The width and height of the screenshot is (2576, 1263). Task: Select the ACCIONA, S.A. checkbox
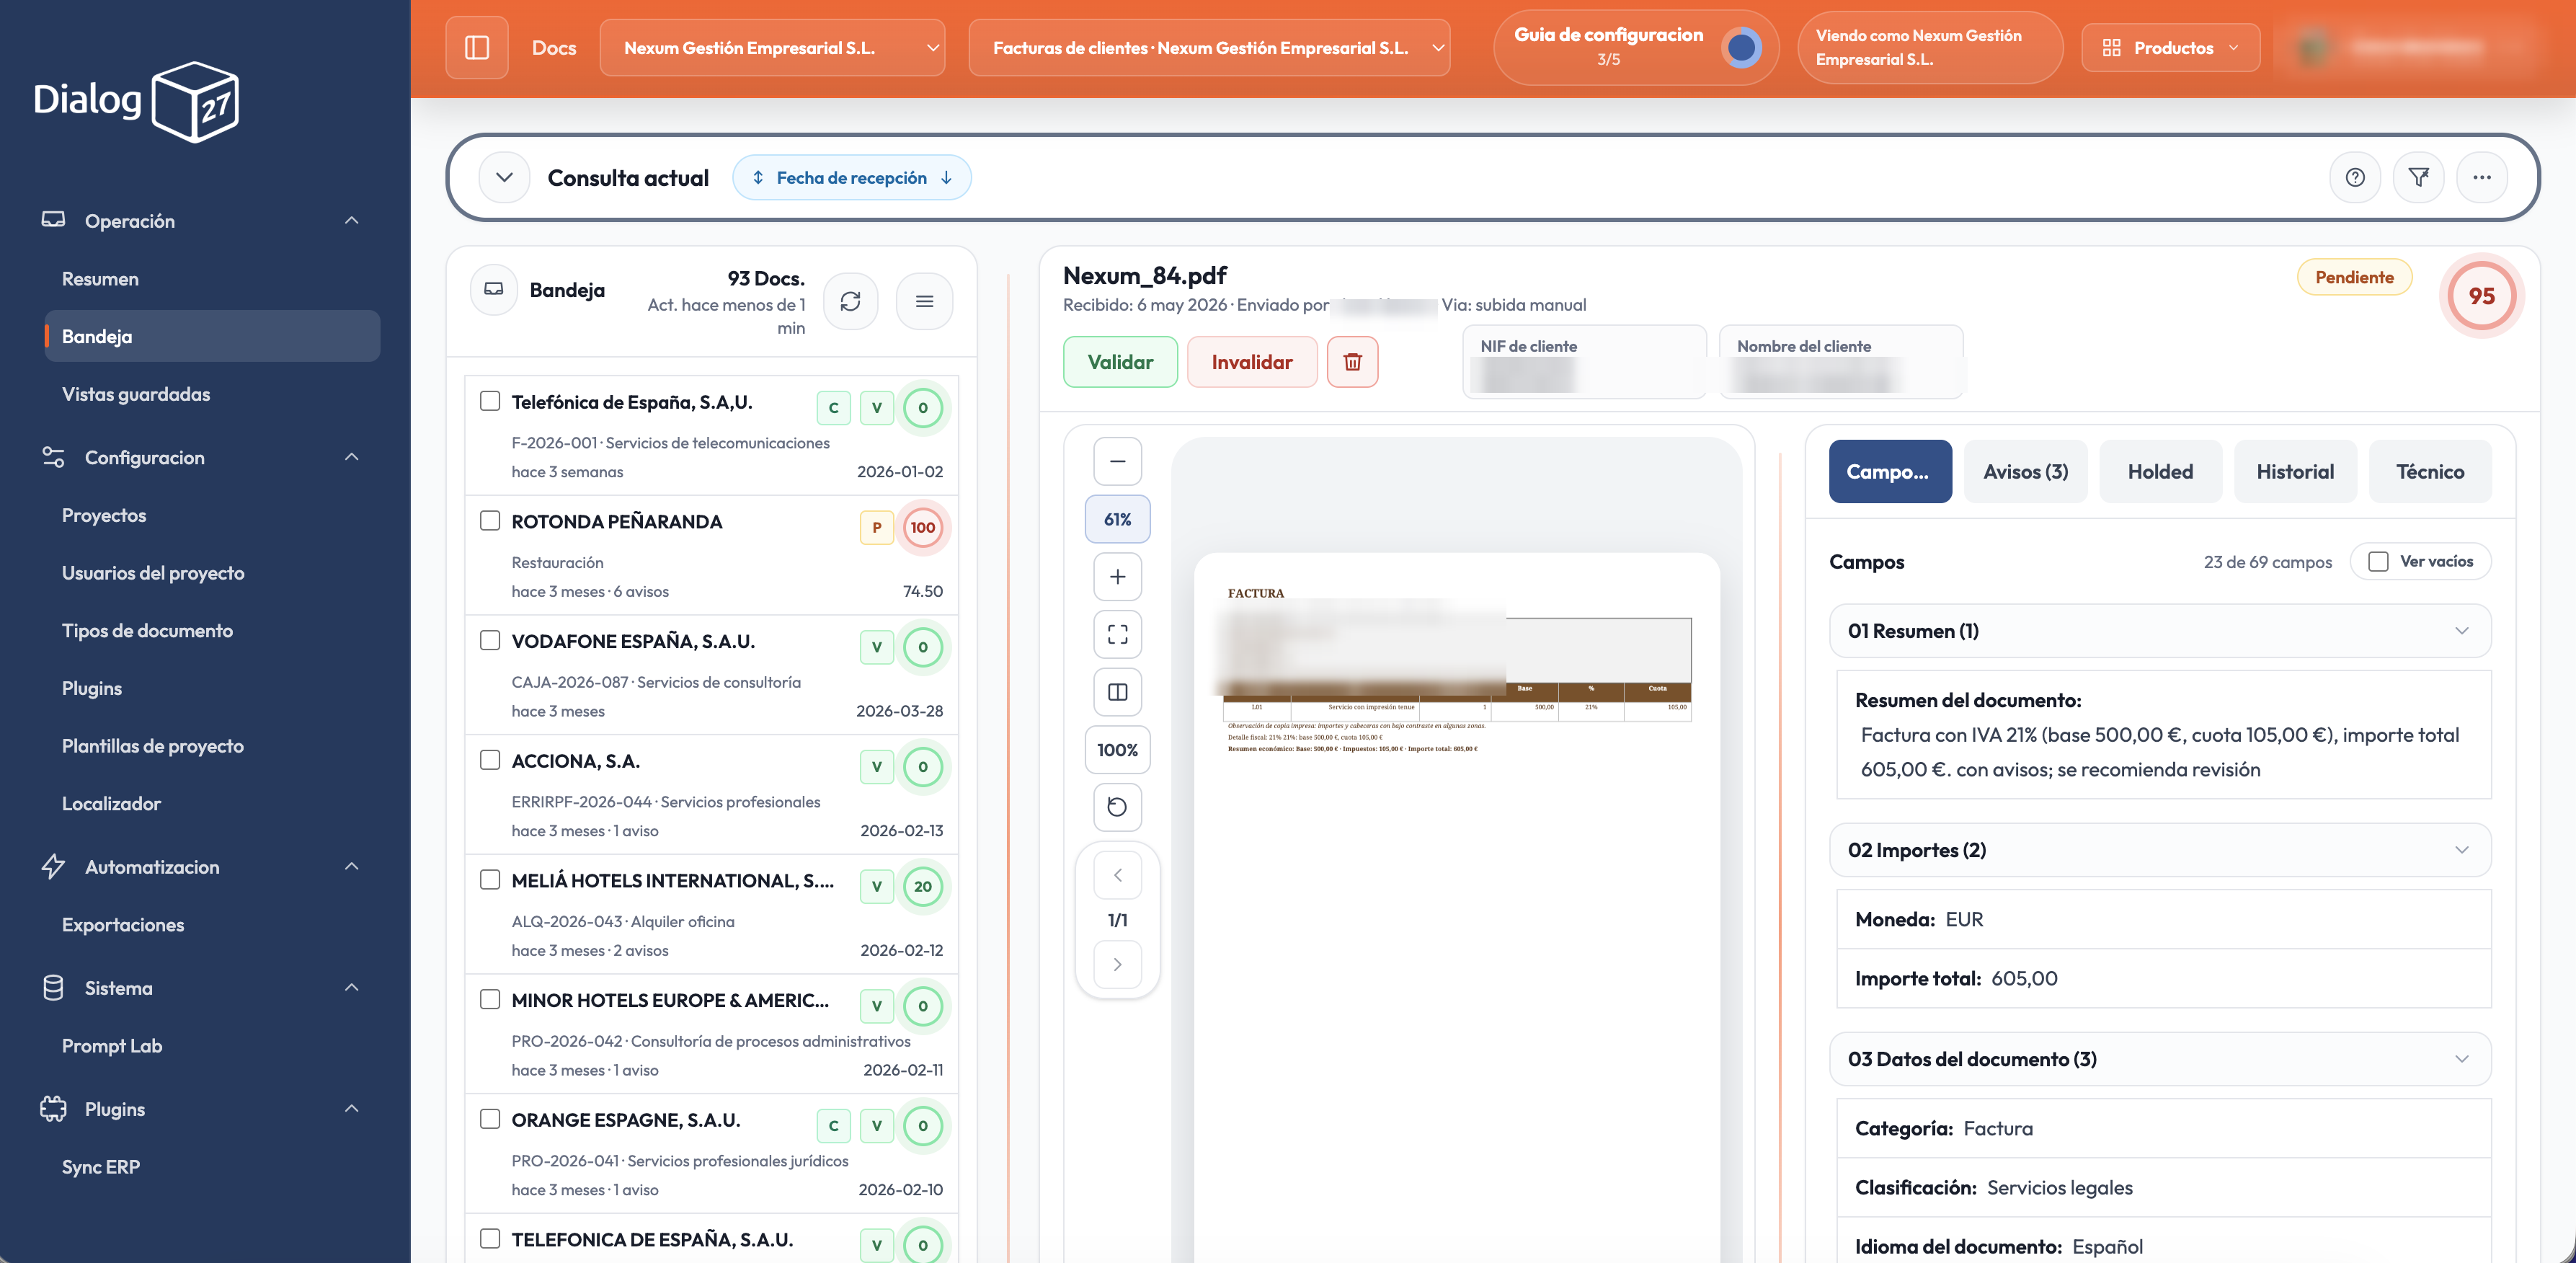pos(490,760)
